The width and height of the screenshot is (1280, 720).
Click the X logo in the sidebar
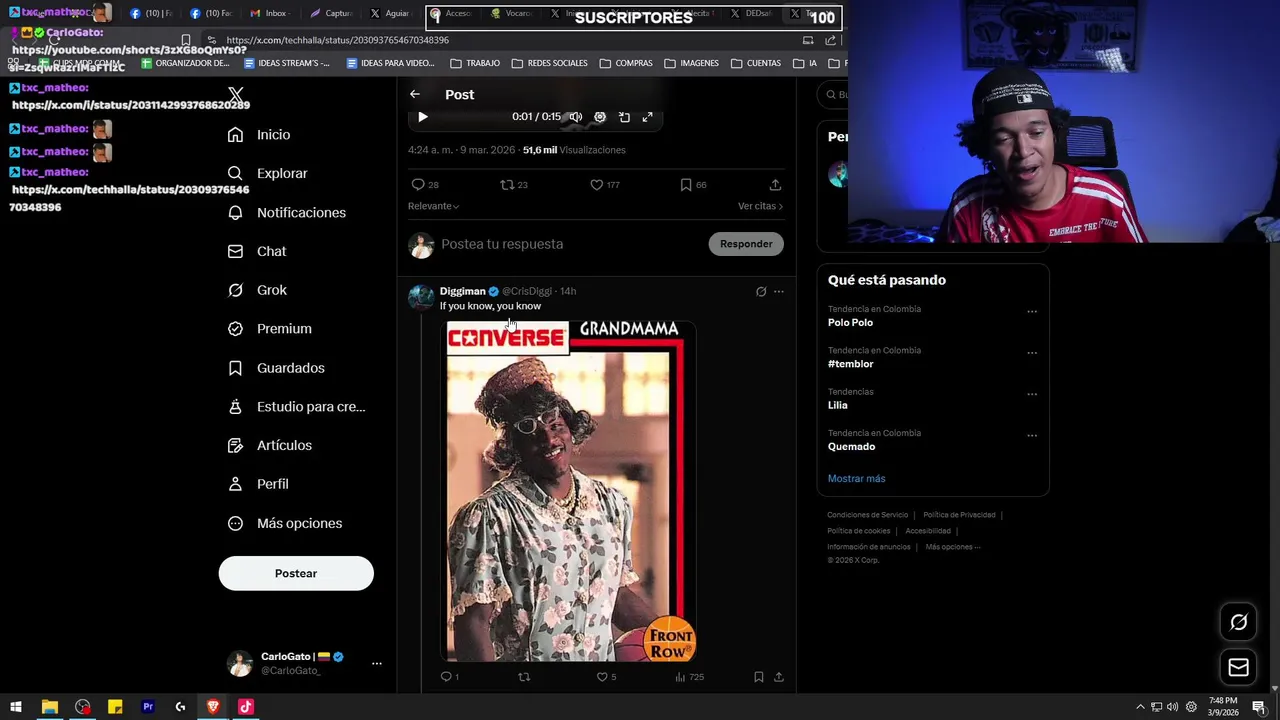point(235,95)
